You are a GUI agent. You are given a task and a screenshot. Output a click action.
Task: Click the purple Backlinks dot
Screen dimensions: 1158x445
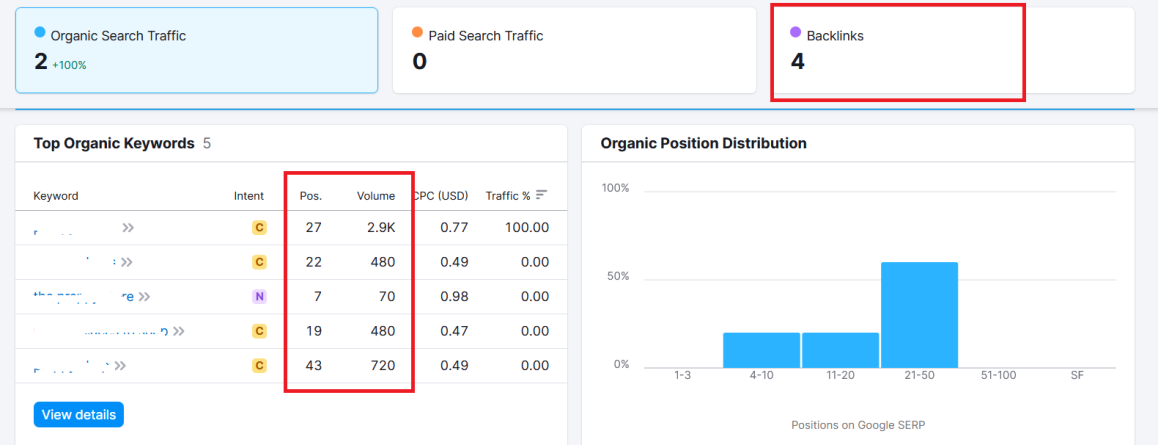coord(795,32)
